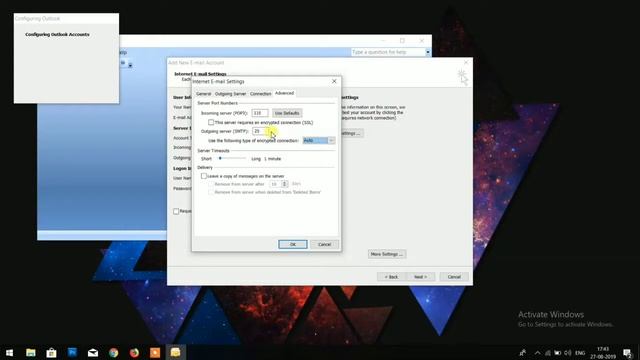Open the orange app icon on taskbar
The width and height of the screenshot is (640, 360).
[x=155, y=353]
